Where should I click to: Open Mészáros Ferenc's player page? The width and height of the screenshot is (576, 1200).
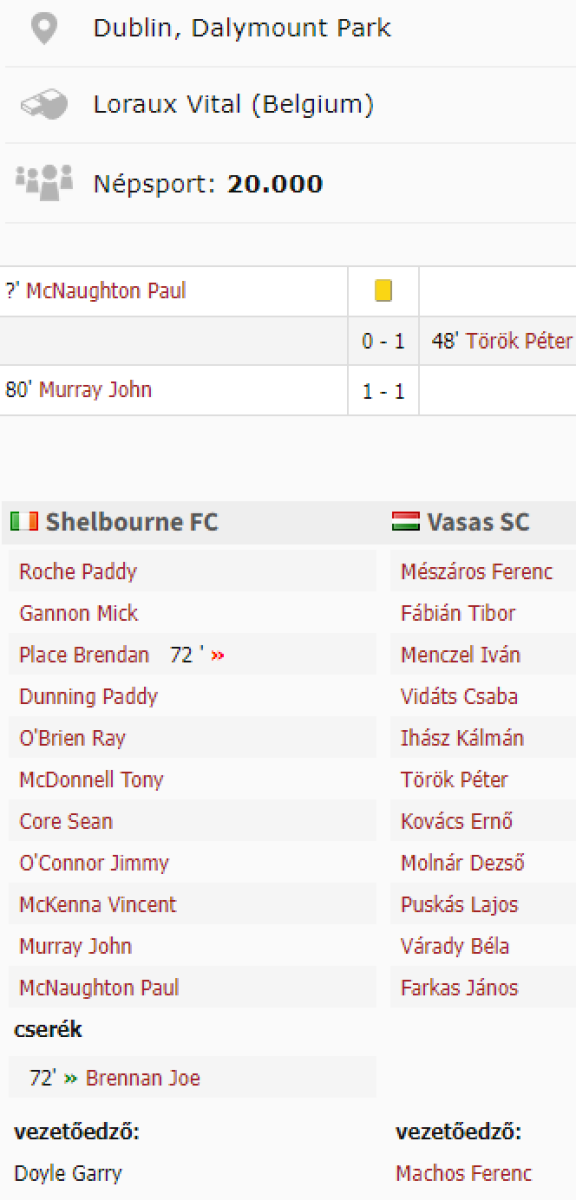click(x=477, y=572)
